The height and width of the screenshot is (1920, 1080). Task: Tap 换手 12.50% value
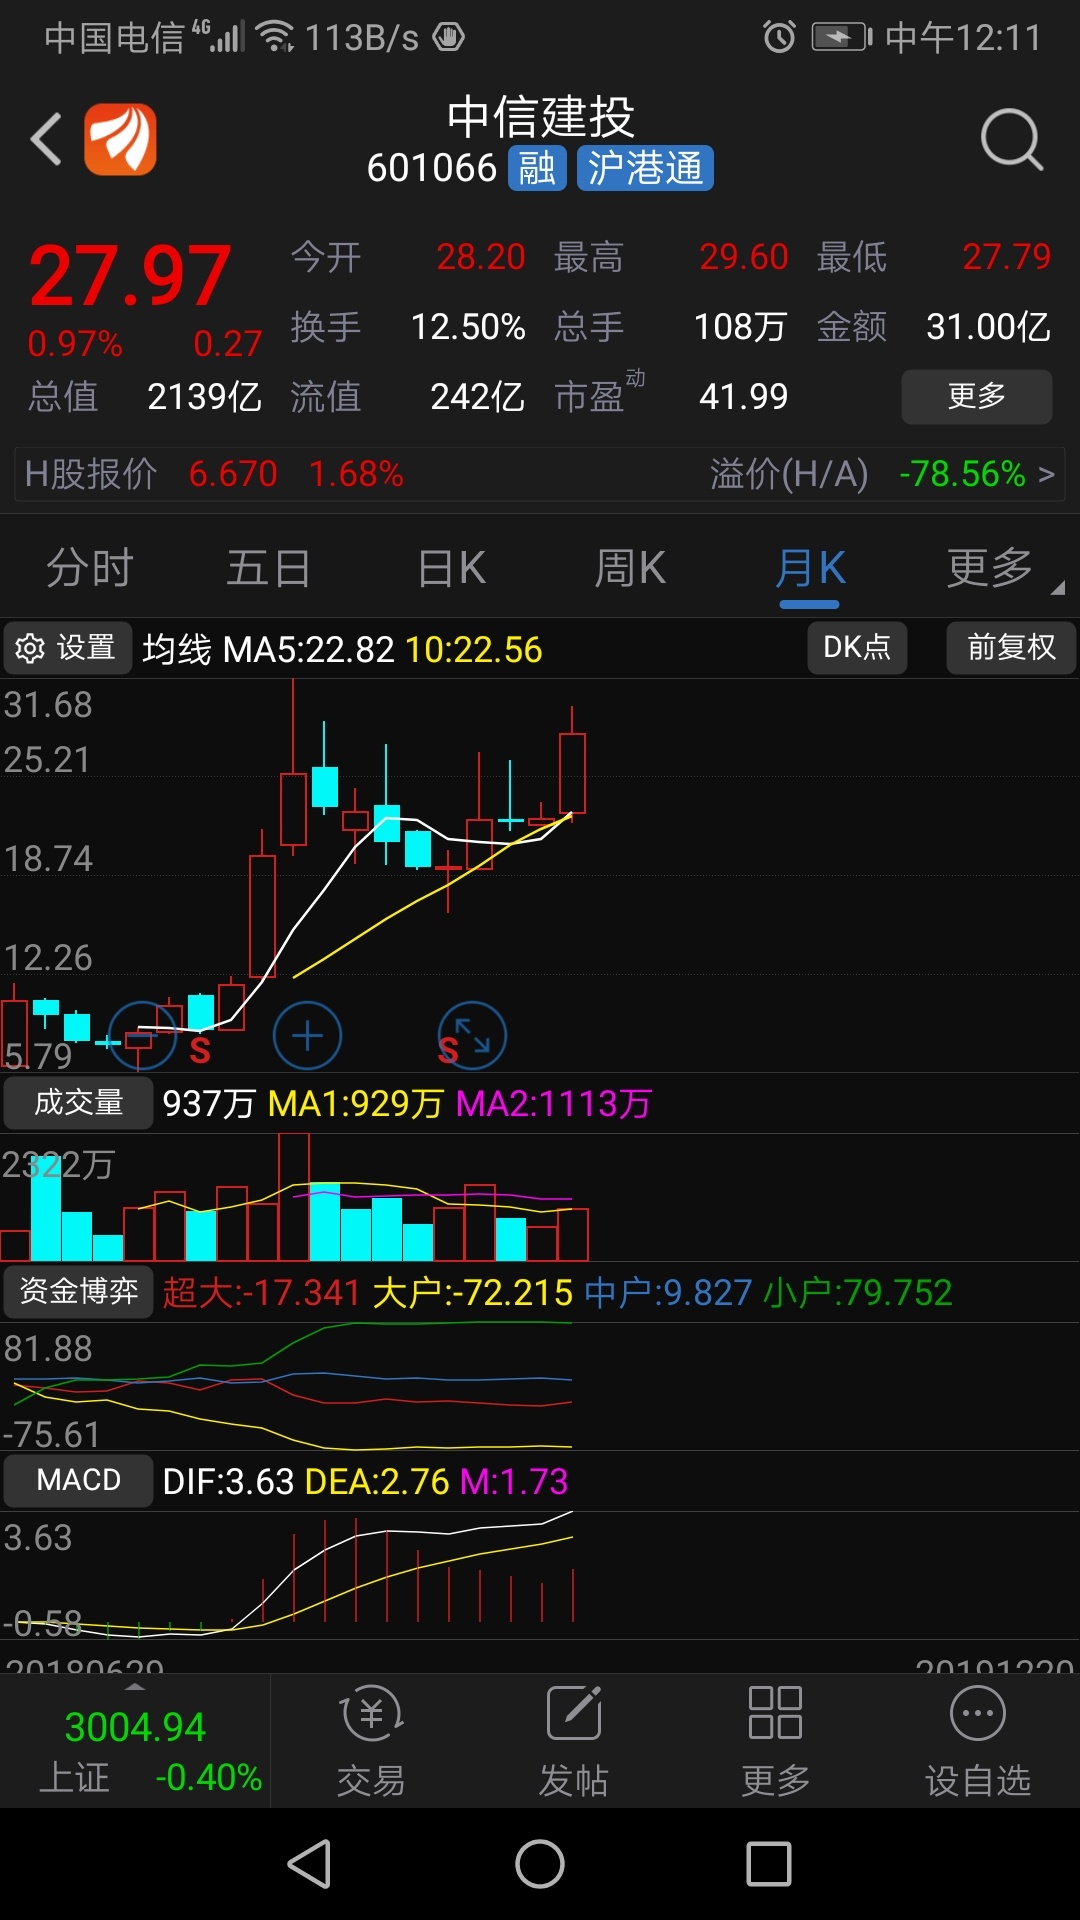click(468, 327)
